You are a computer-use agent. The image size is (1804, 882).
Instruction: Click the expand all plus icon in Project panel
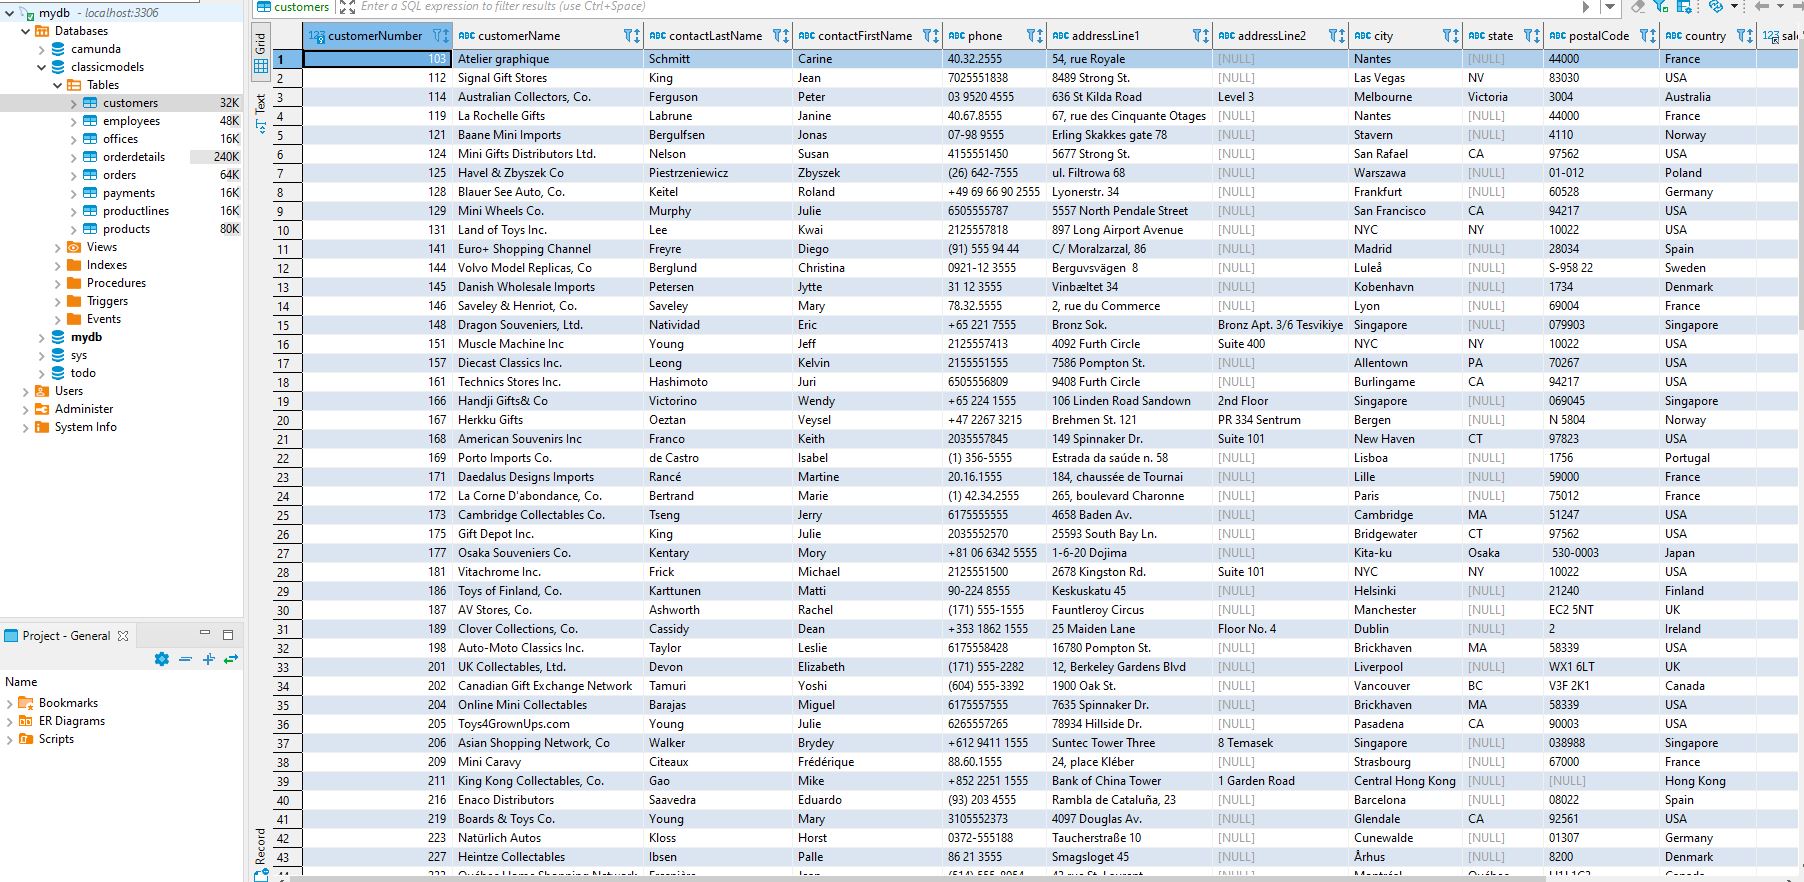coord(208,659)
